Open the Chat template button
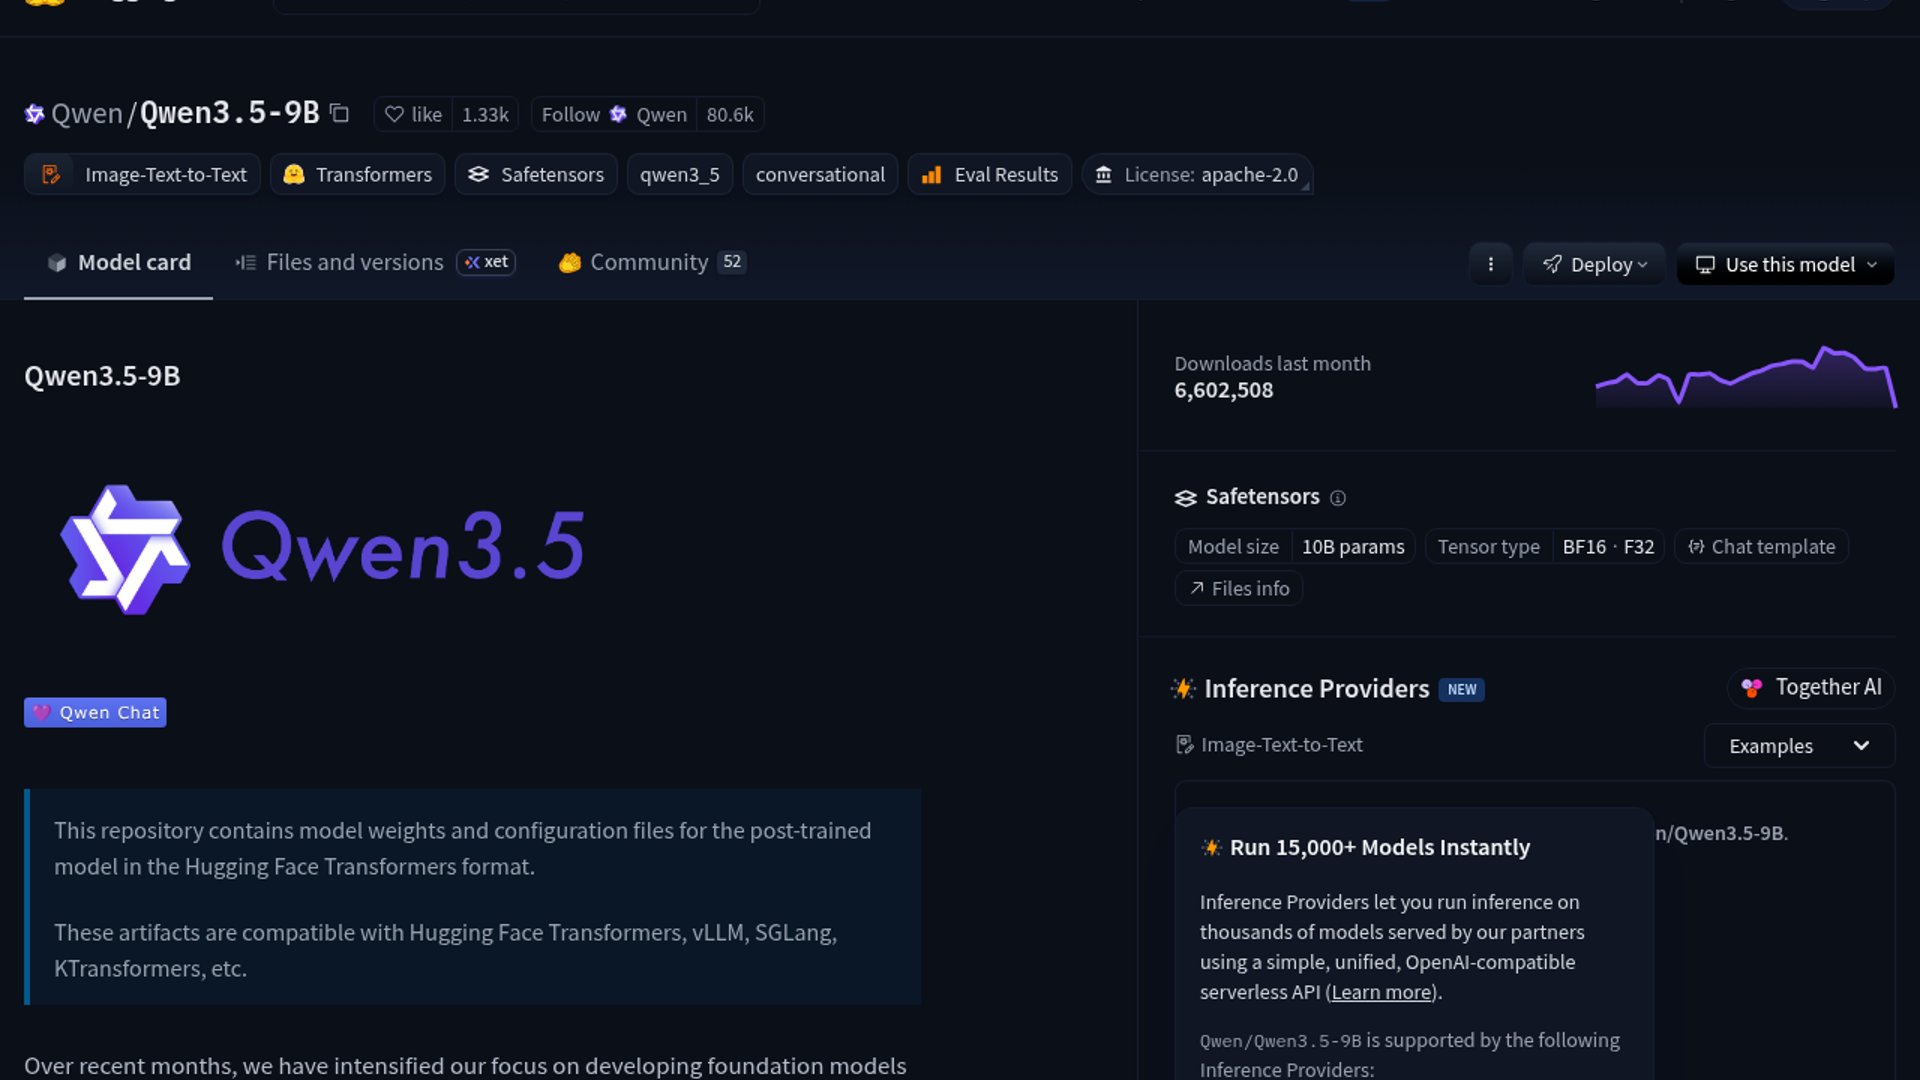 (x=1761, y=547)
